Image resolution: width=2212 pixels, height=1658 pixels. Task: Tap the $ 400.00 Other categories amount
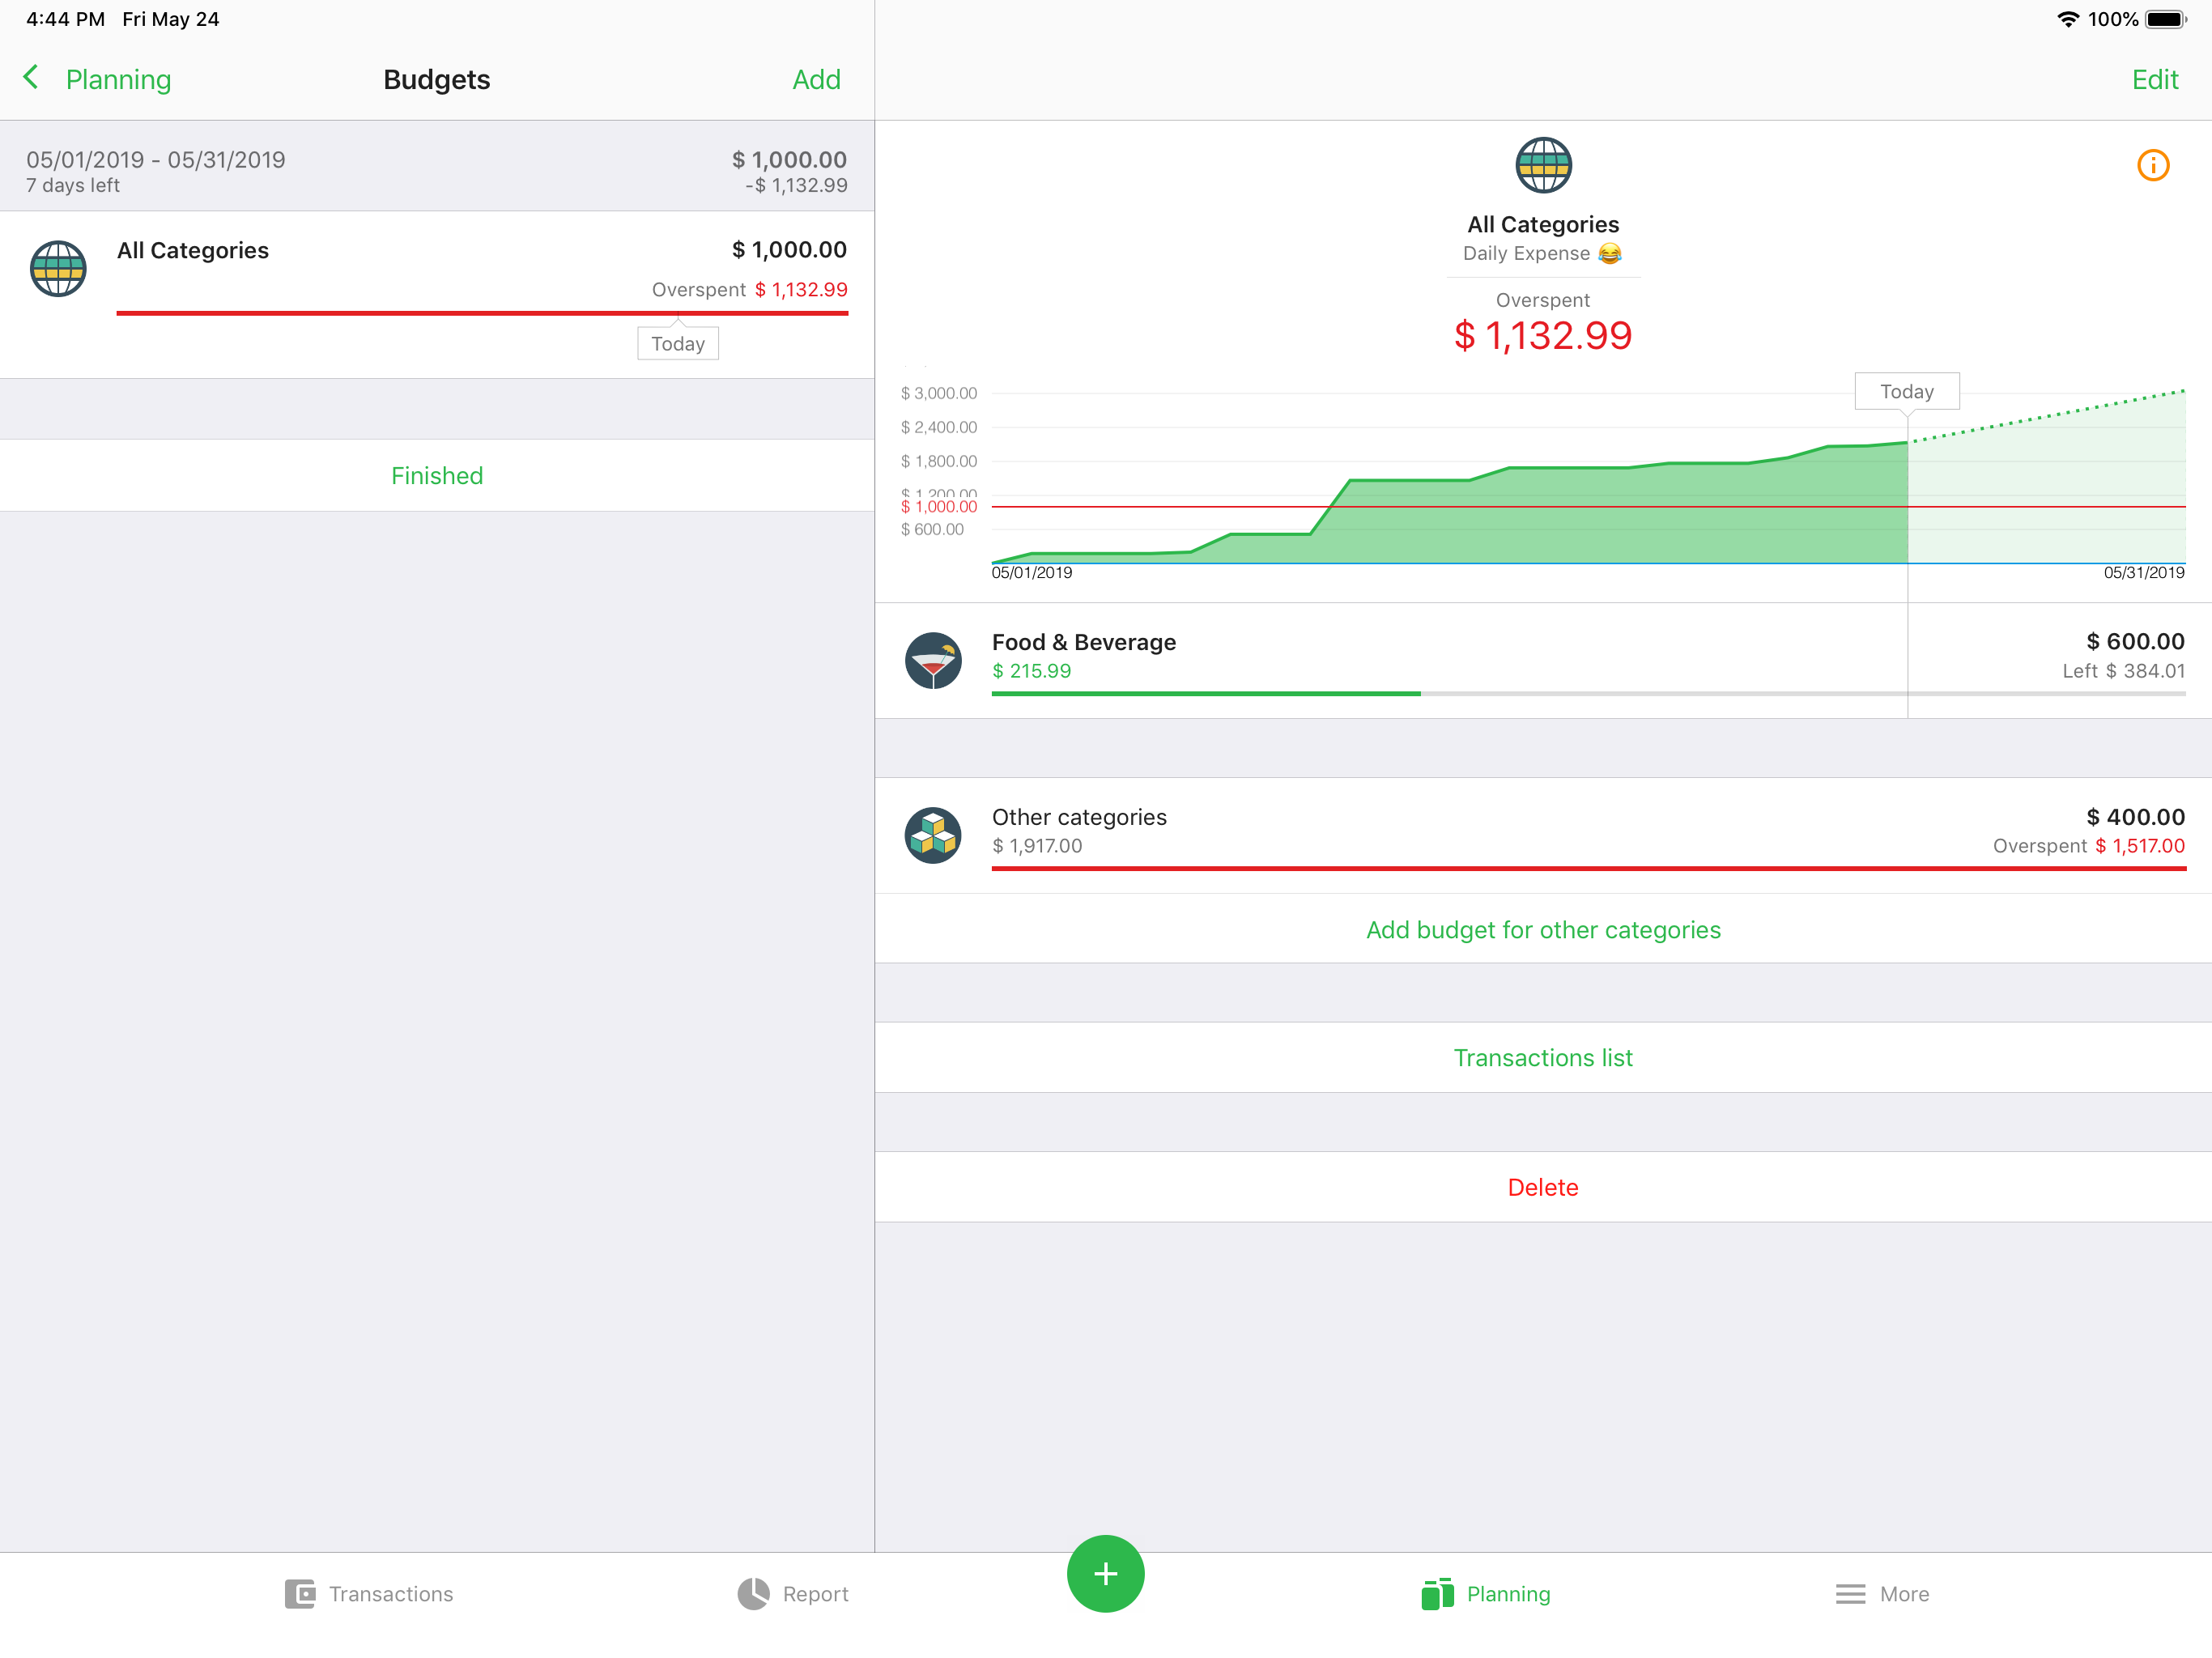[2135, 817]
